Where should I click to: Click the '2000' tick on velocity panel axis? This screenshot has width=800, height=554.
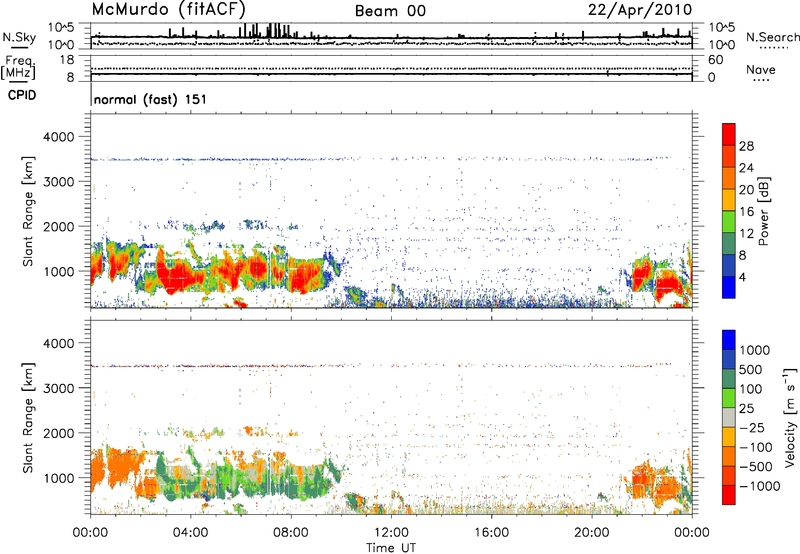(x=59, y=433)
